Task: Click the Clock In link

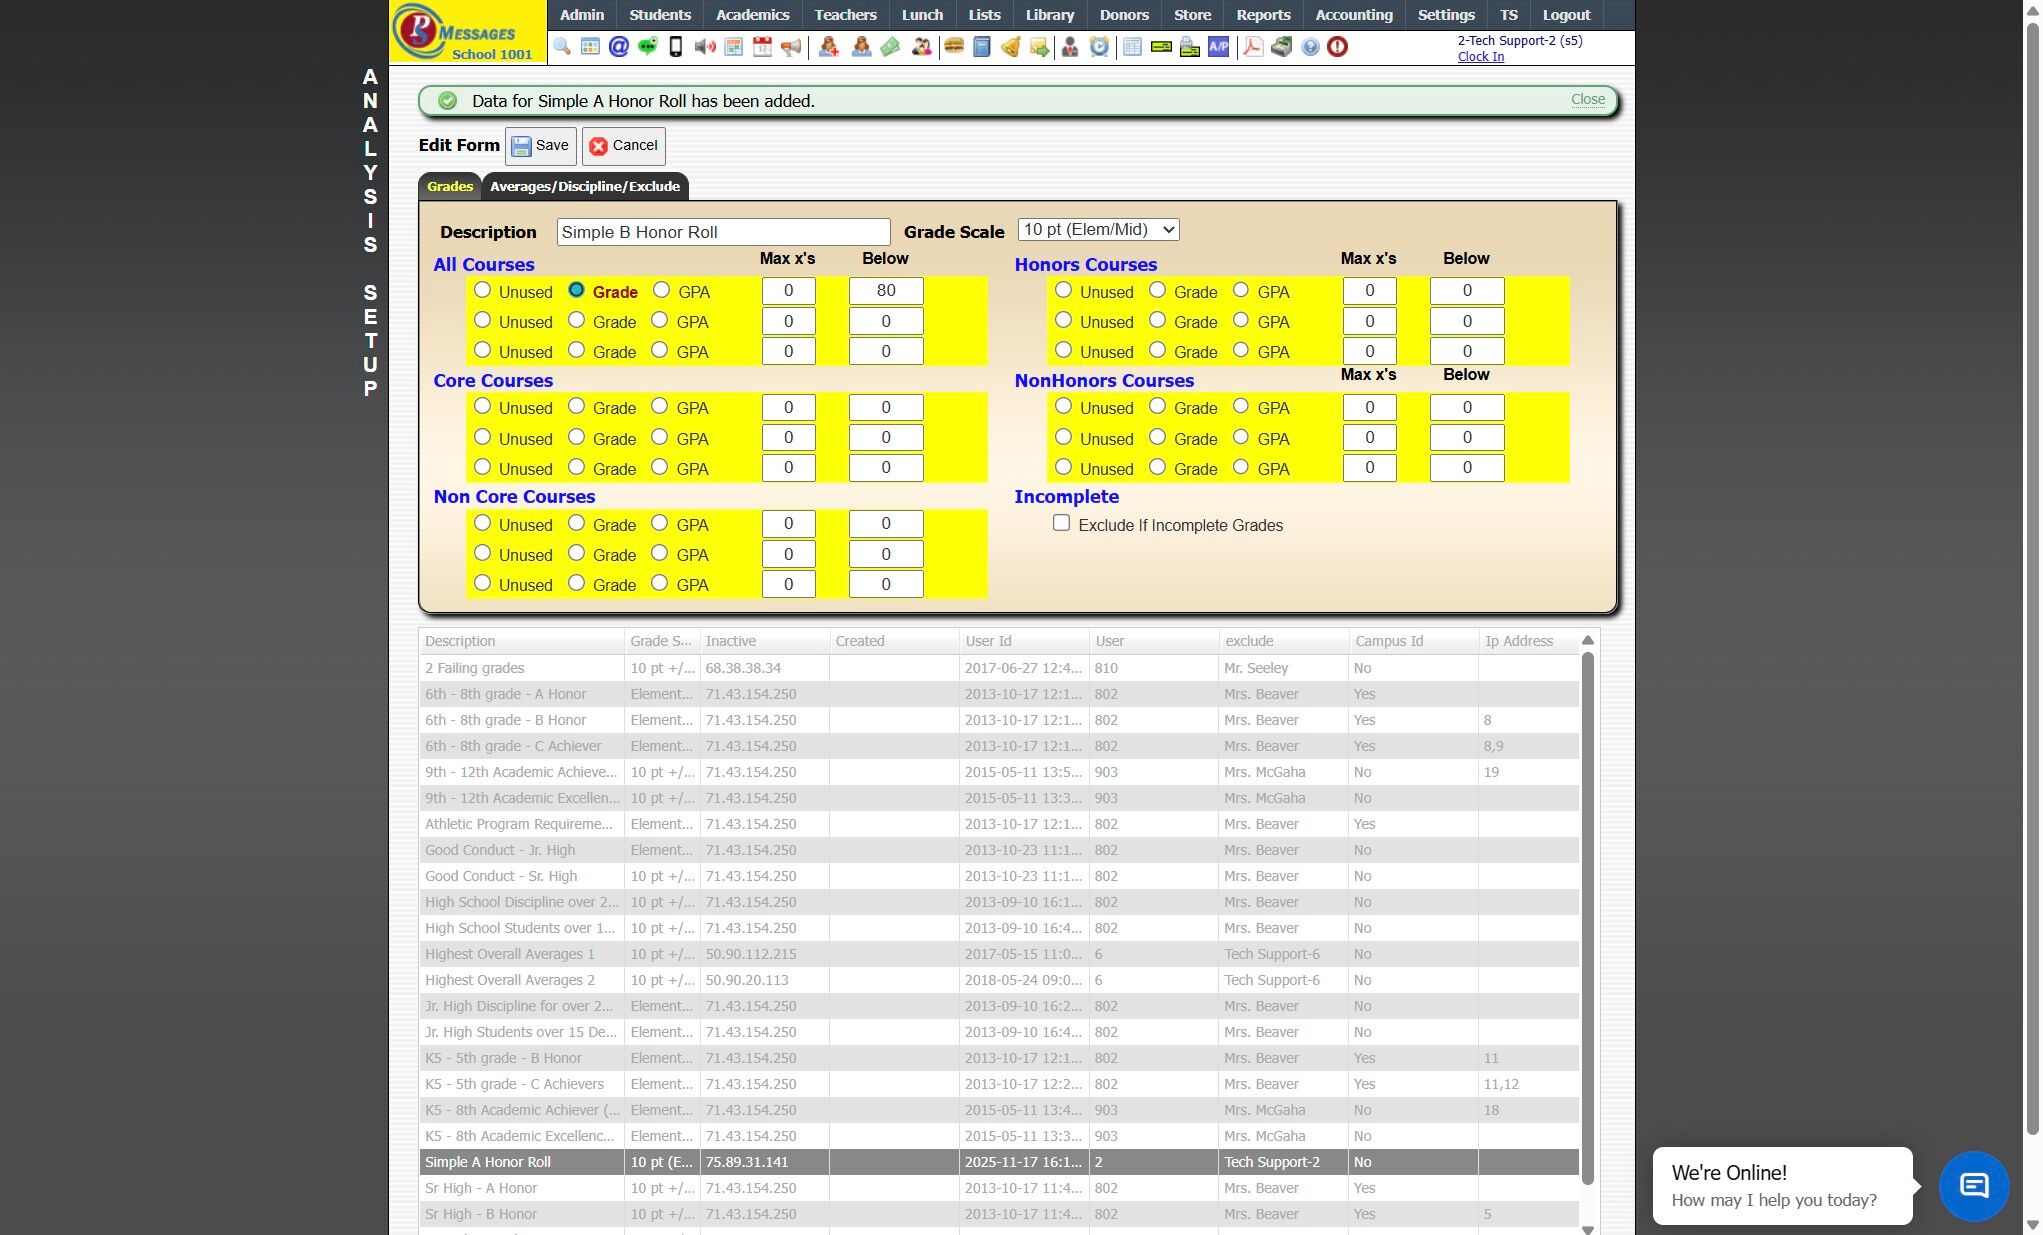Action: (x=1480, y=57)
